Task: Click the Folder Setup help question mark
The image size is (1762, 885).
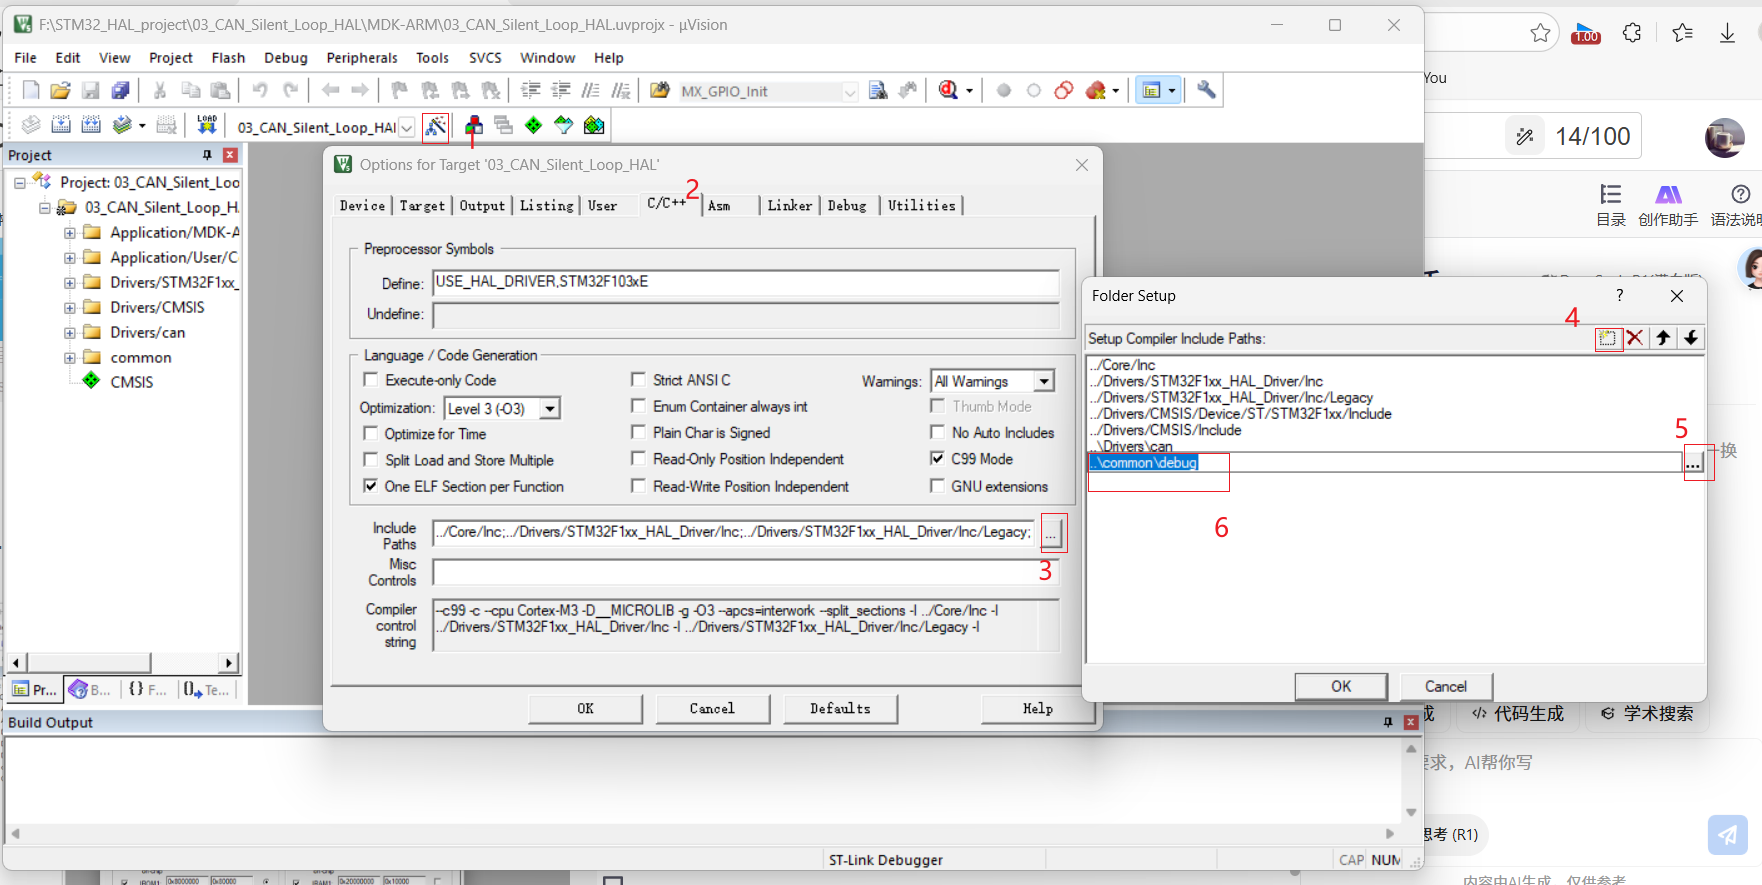Action: coord(1620,295)
